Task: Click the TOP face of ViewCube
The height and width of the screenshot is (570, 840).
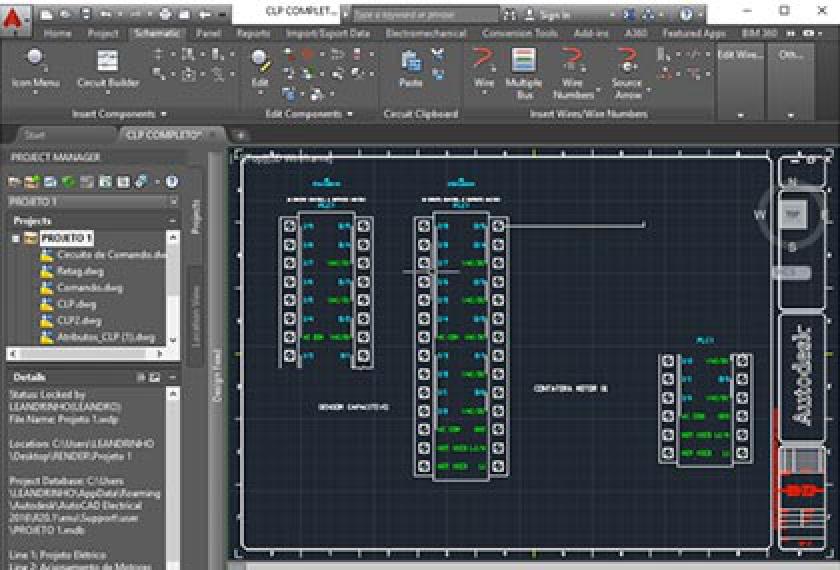Action: click(x=793, y=213)
